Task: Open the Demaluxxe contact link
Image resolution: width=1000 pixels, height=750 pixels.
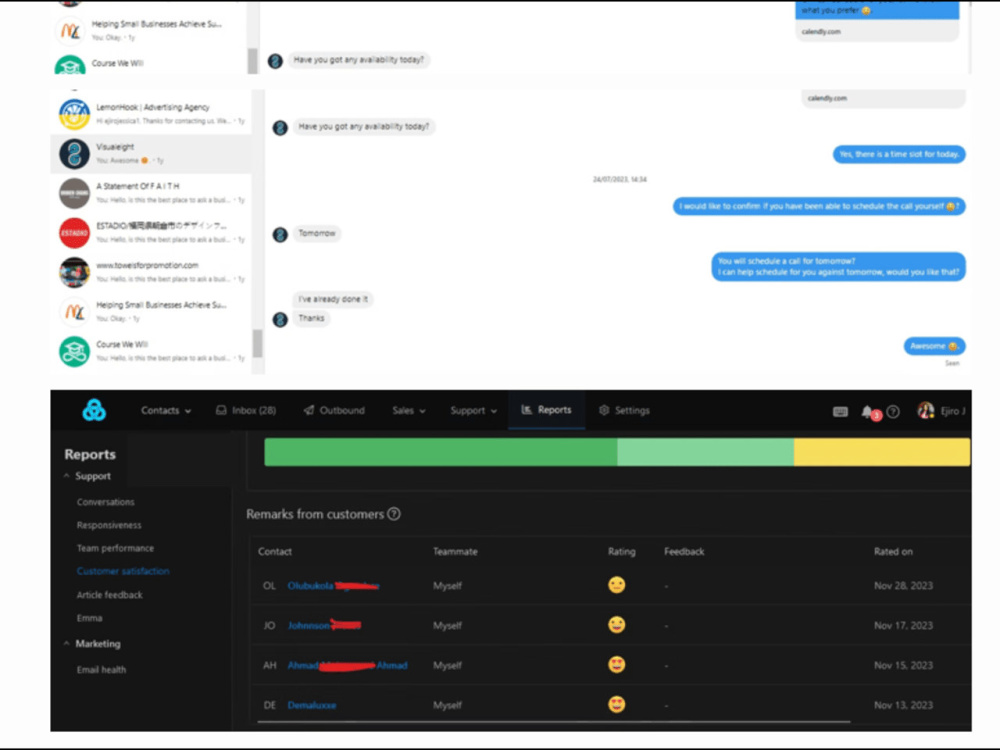Action: (312, 705)
